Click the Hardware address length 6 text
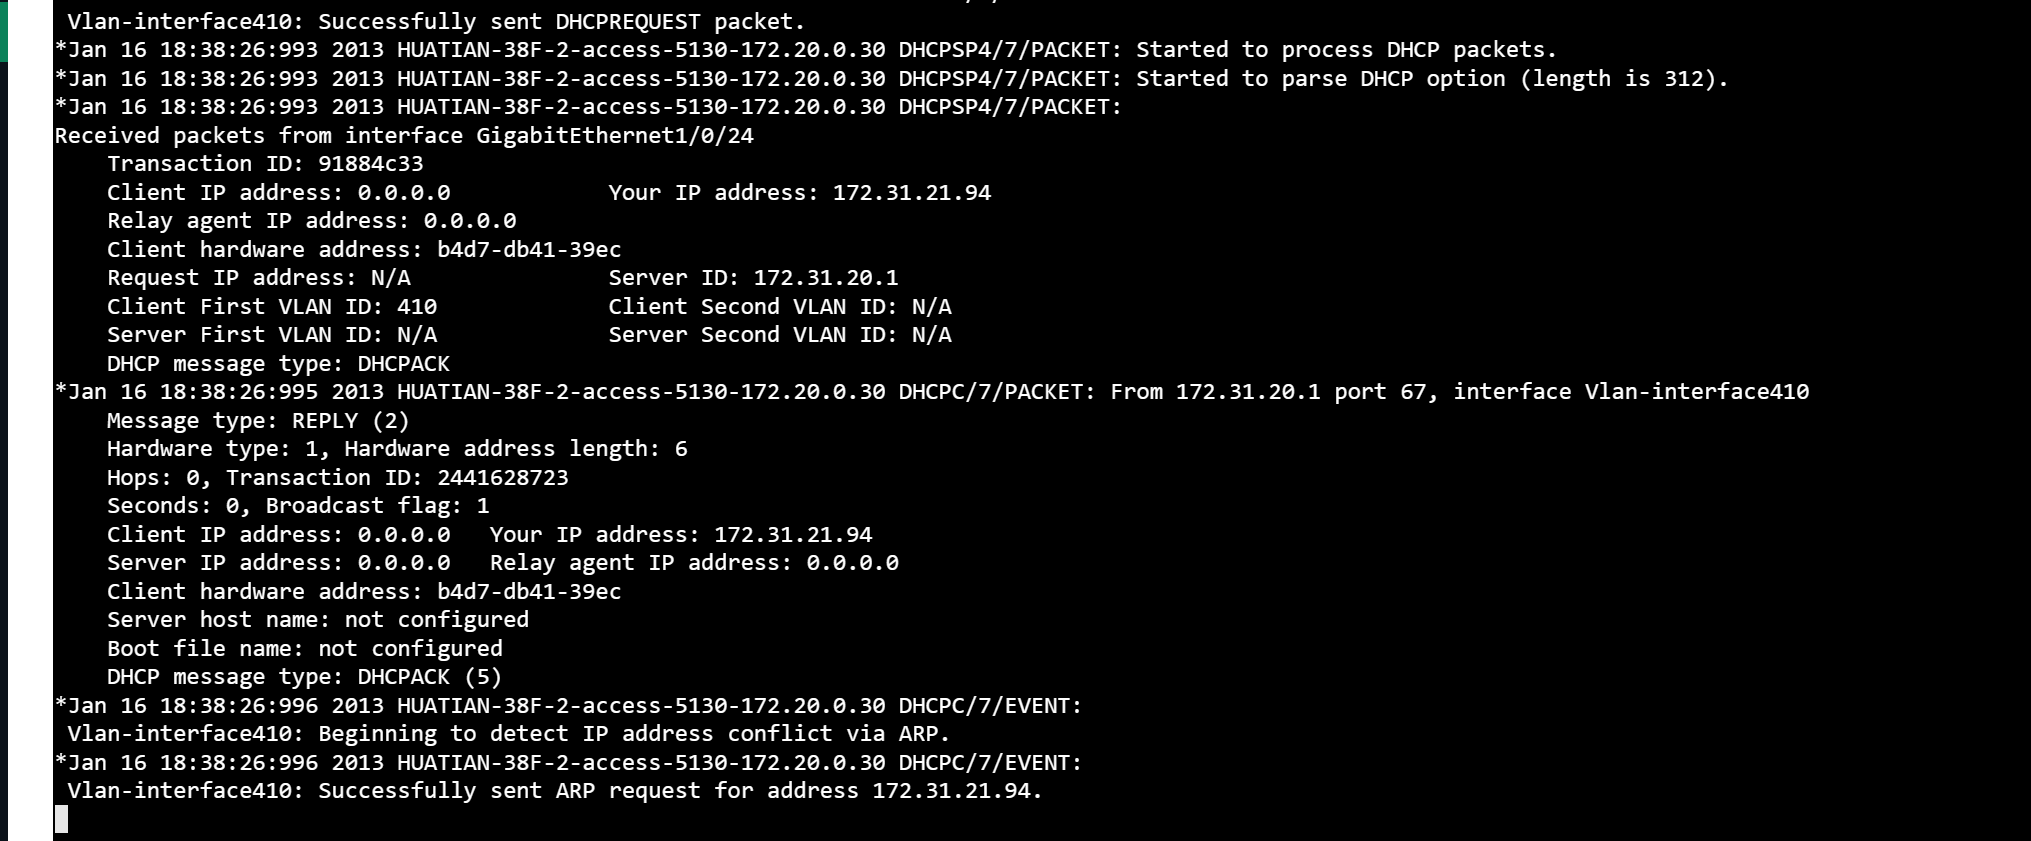Viewport: 2031px width, 841px height. pos(515,449)
